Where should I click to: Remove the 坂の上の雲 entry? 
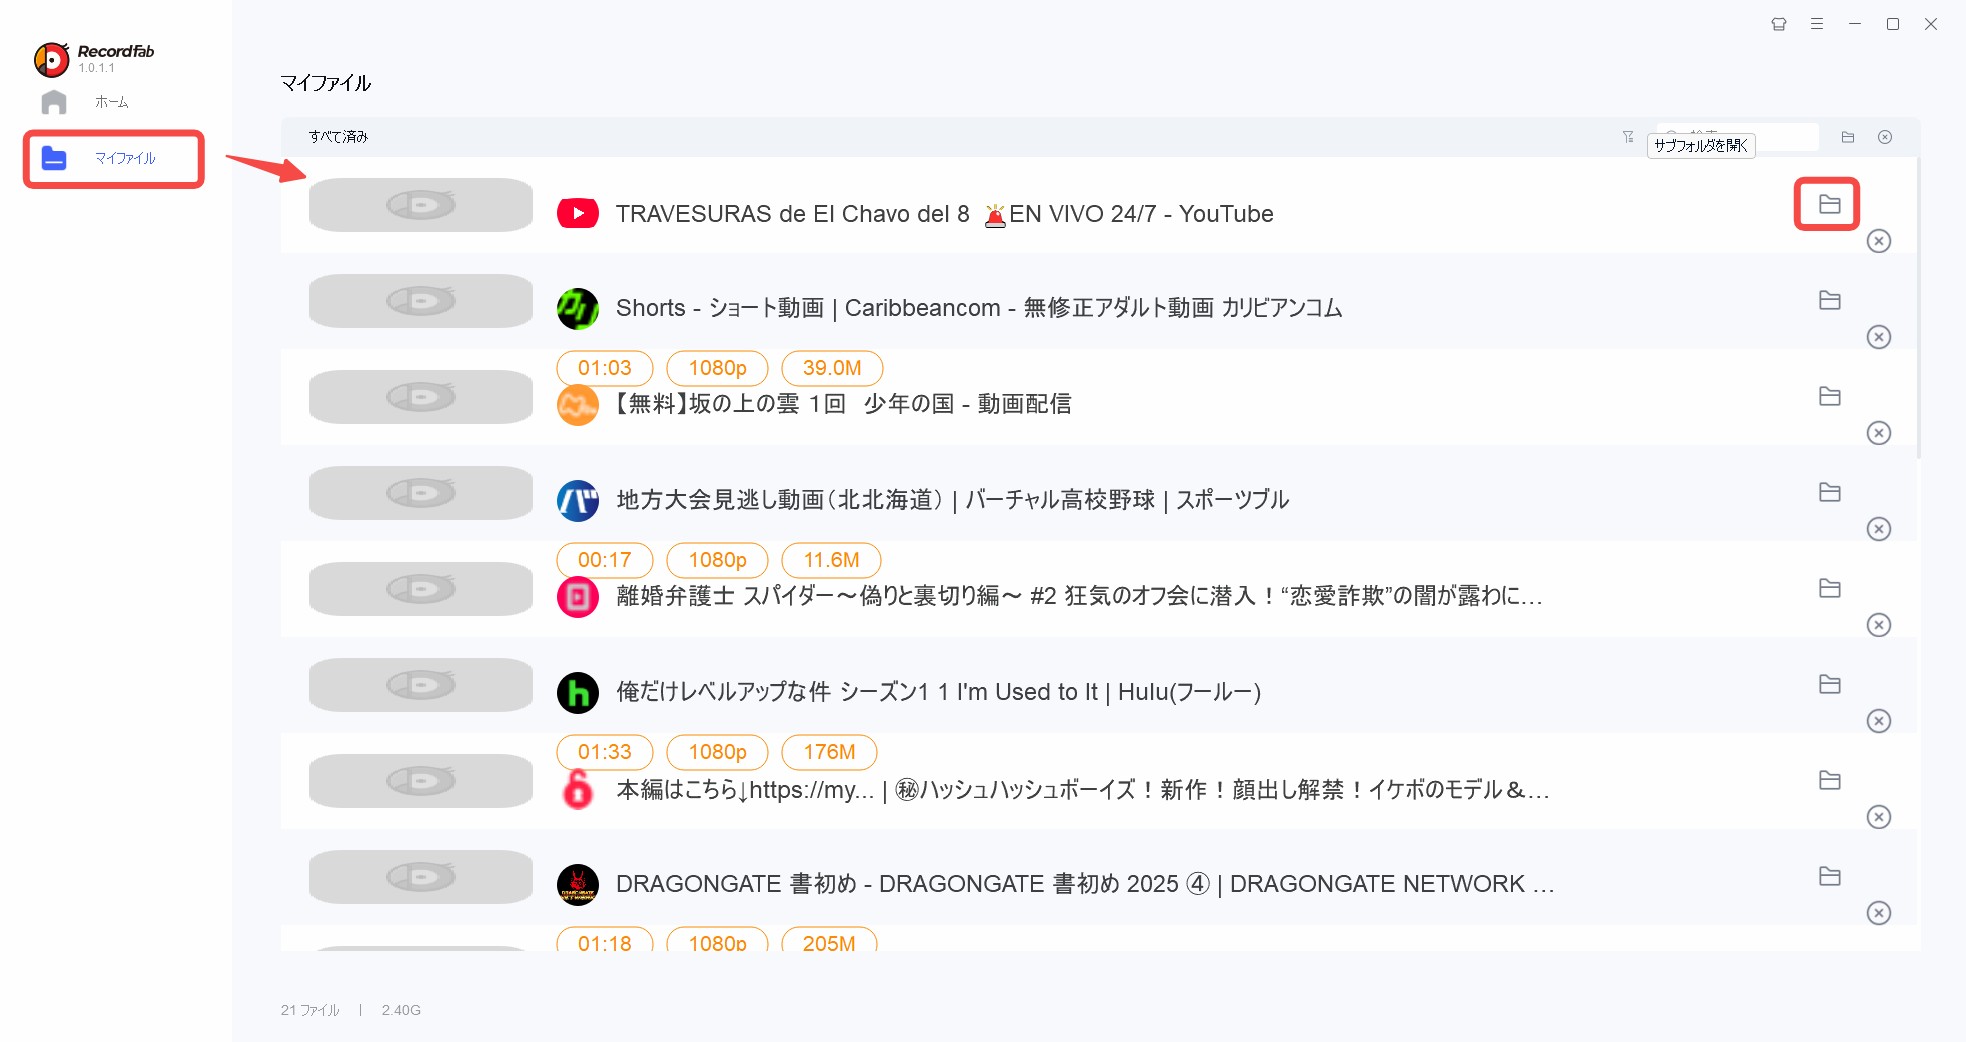pos(1879,433)
